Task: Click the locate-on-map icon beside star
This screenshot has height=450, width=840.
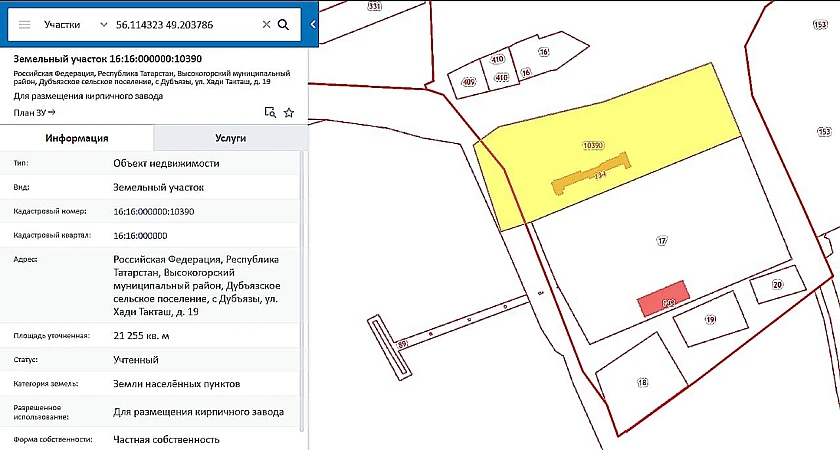Action: (270, 113)
